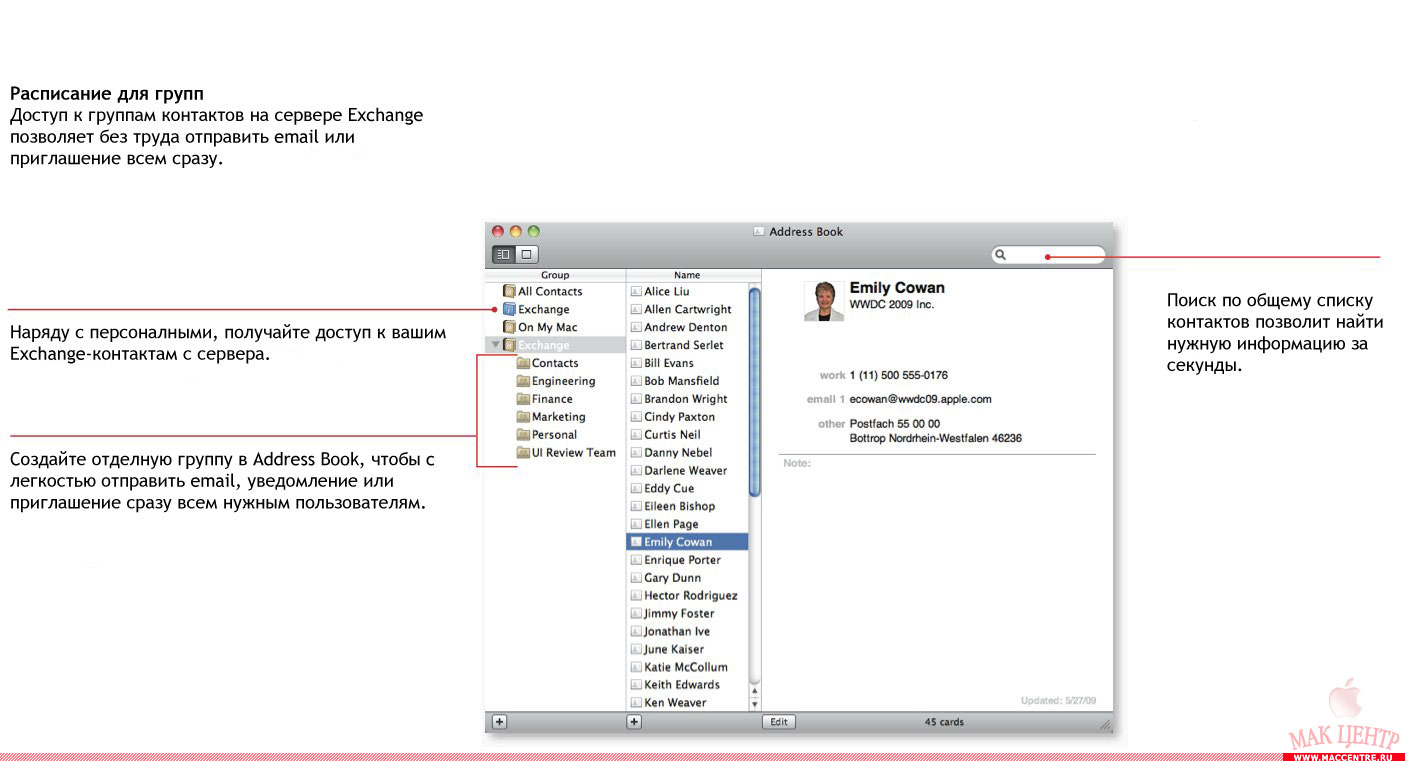This screenshot has width=1405, height=761.
Task: Add a new contact with the Name plus button
Action: (x=634, y=722)
